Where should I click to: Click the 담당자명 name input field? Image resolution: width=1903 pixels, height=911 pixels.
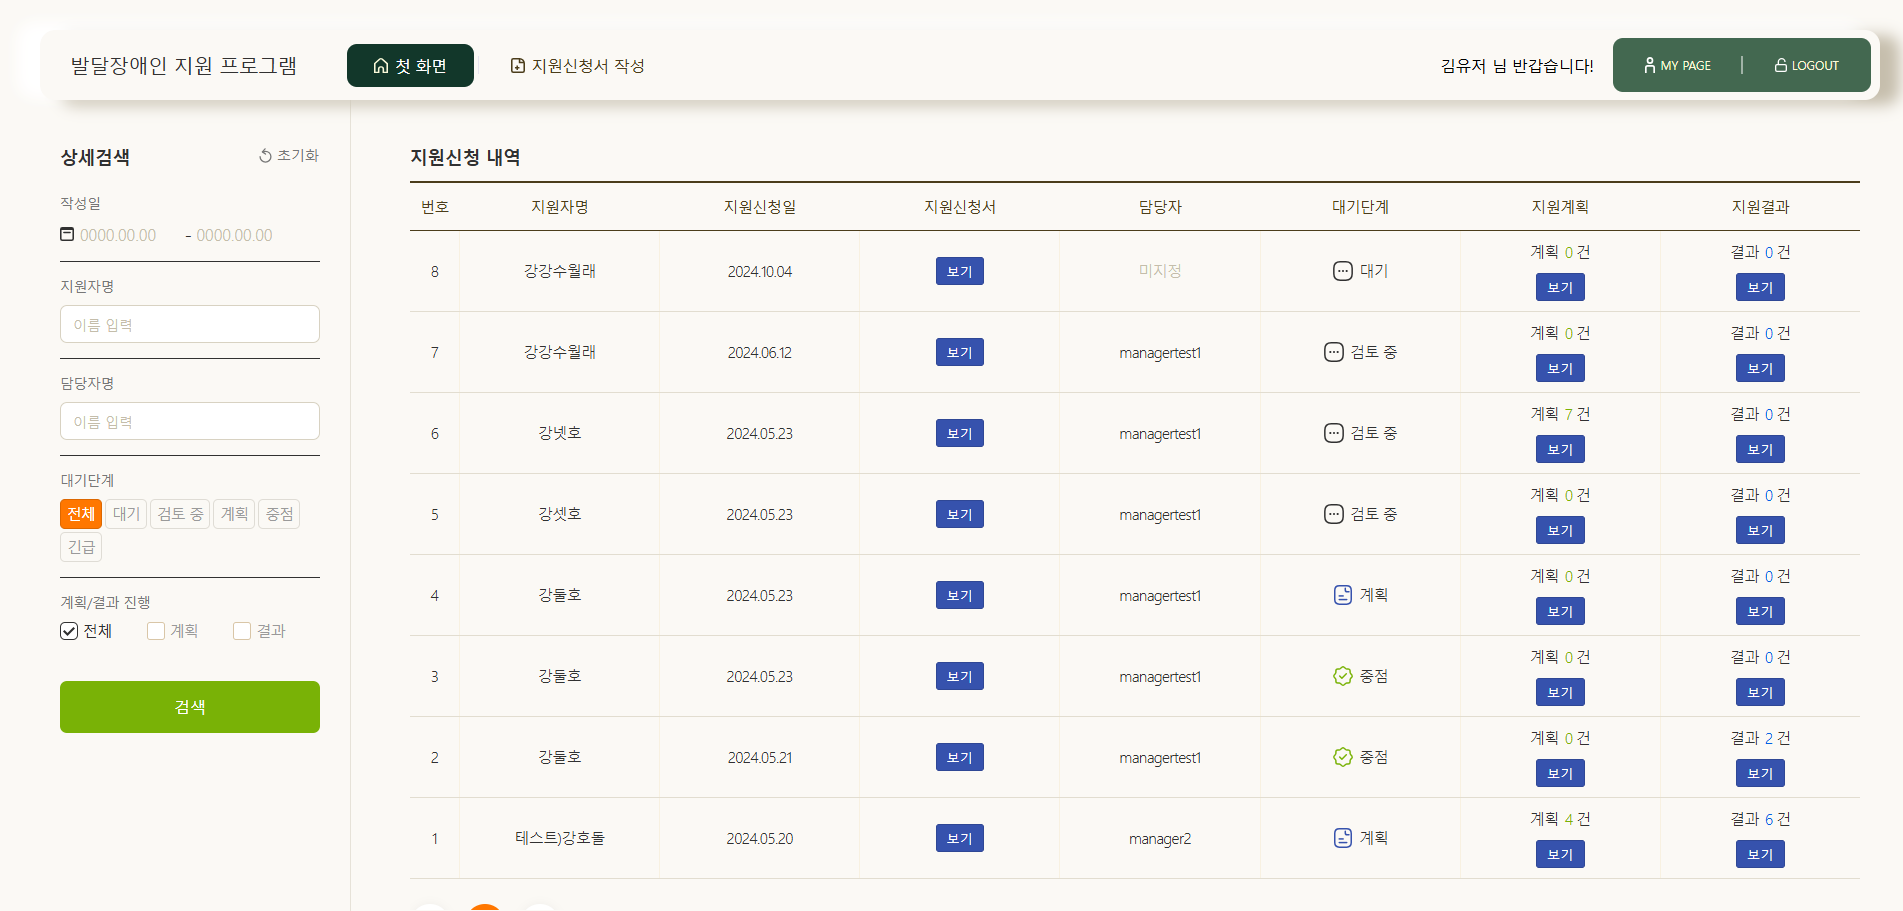point(190,421)
